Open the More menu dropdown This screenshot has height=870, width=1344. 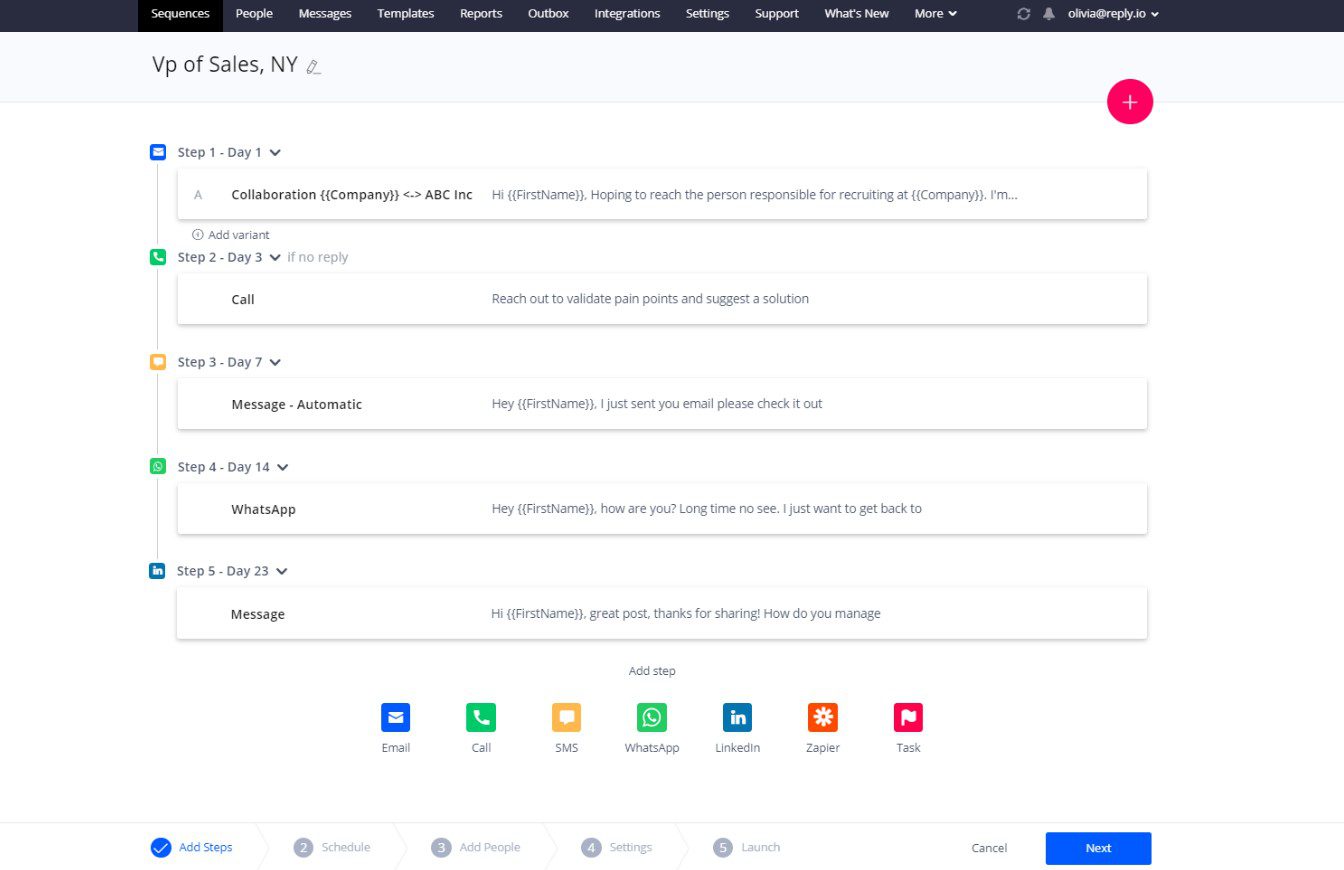point(935,14)
